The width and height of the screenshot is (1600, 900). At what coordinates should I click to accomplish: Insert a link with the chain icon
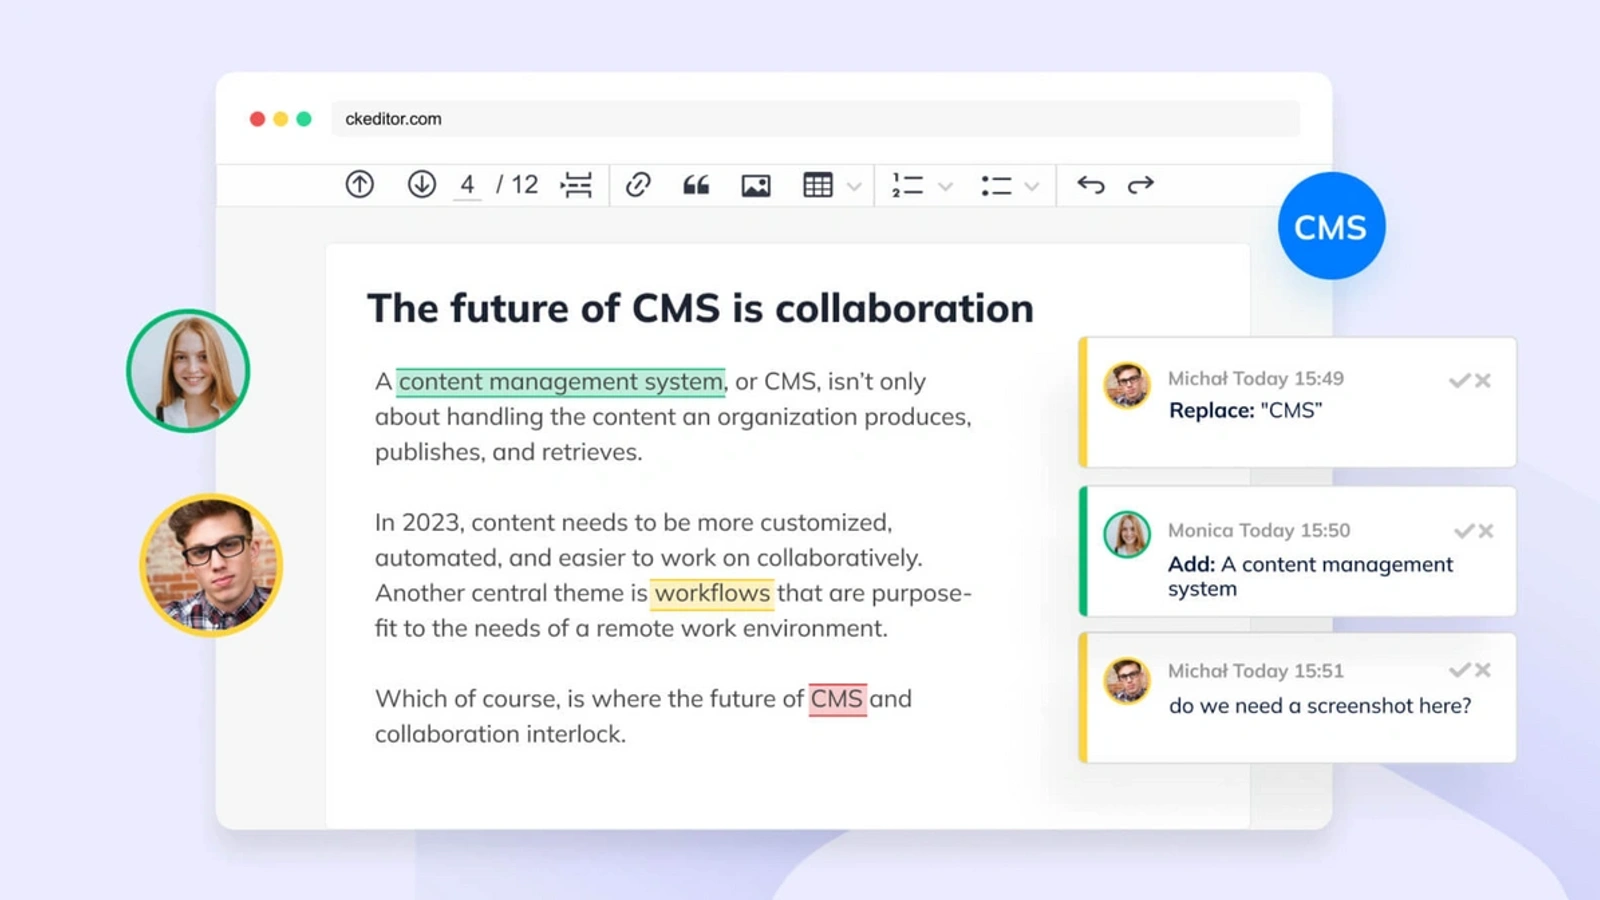tap(638, 185)
